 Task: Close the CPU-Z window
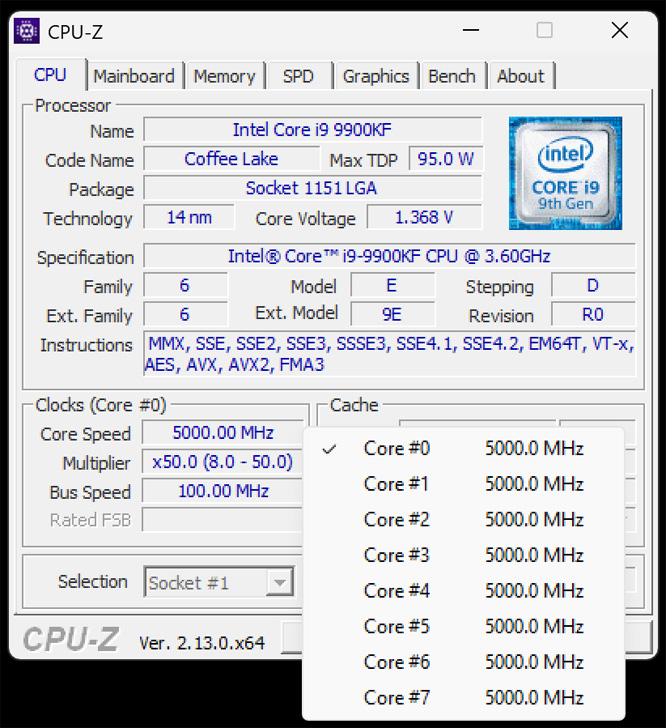[x=619, y=31]
